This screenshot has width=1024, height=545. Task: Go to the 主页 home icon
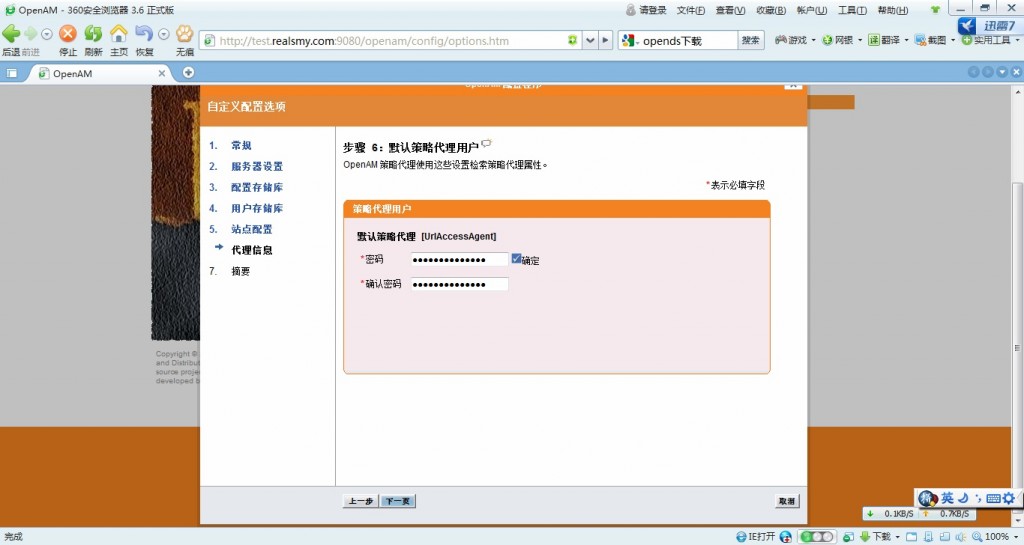(119, 33)
